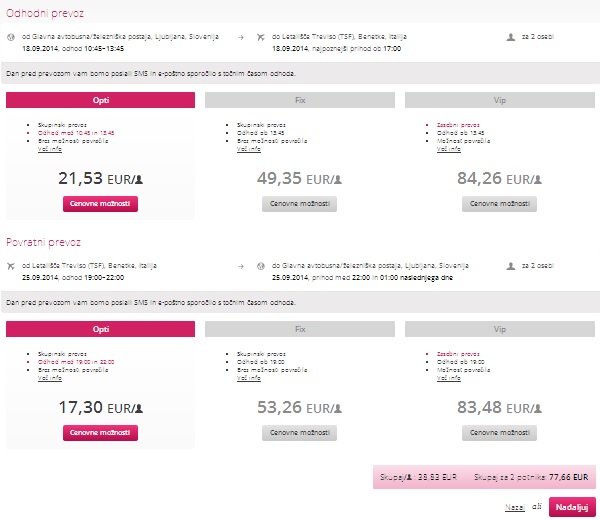Choose the Vip tab for return transfer
This screenshot has height=520, width=600.
500,329
